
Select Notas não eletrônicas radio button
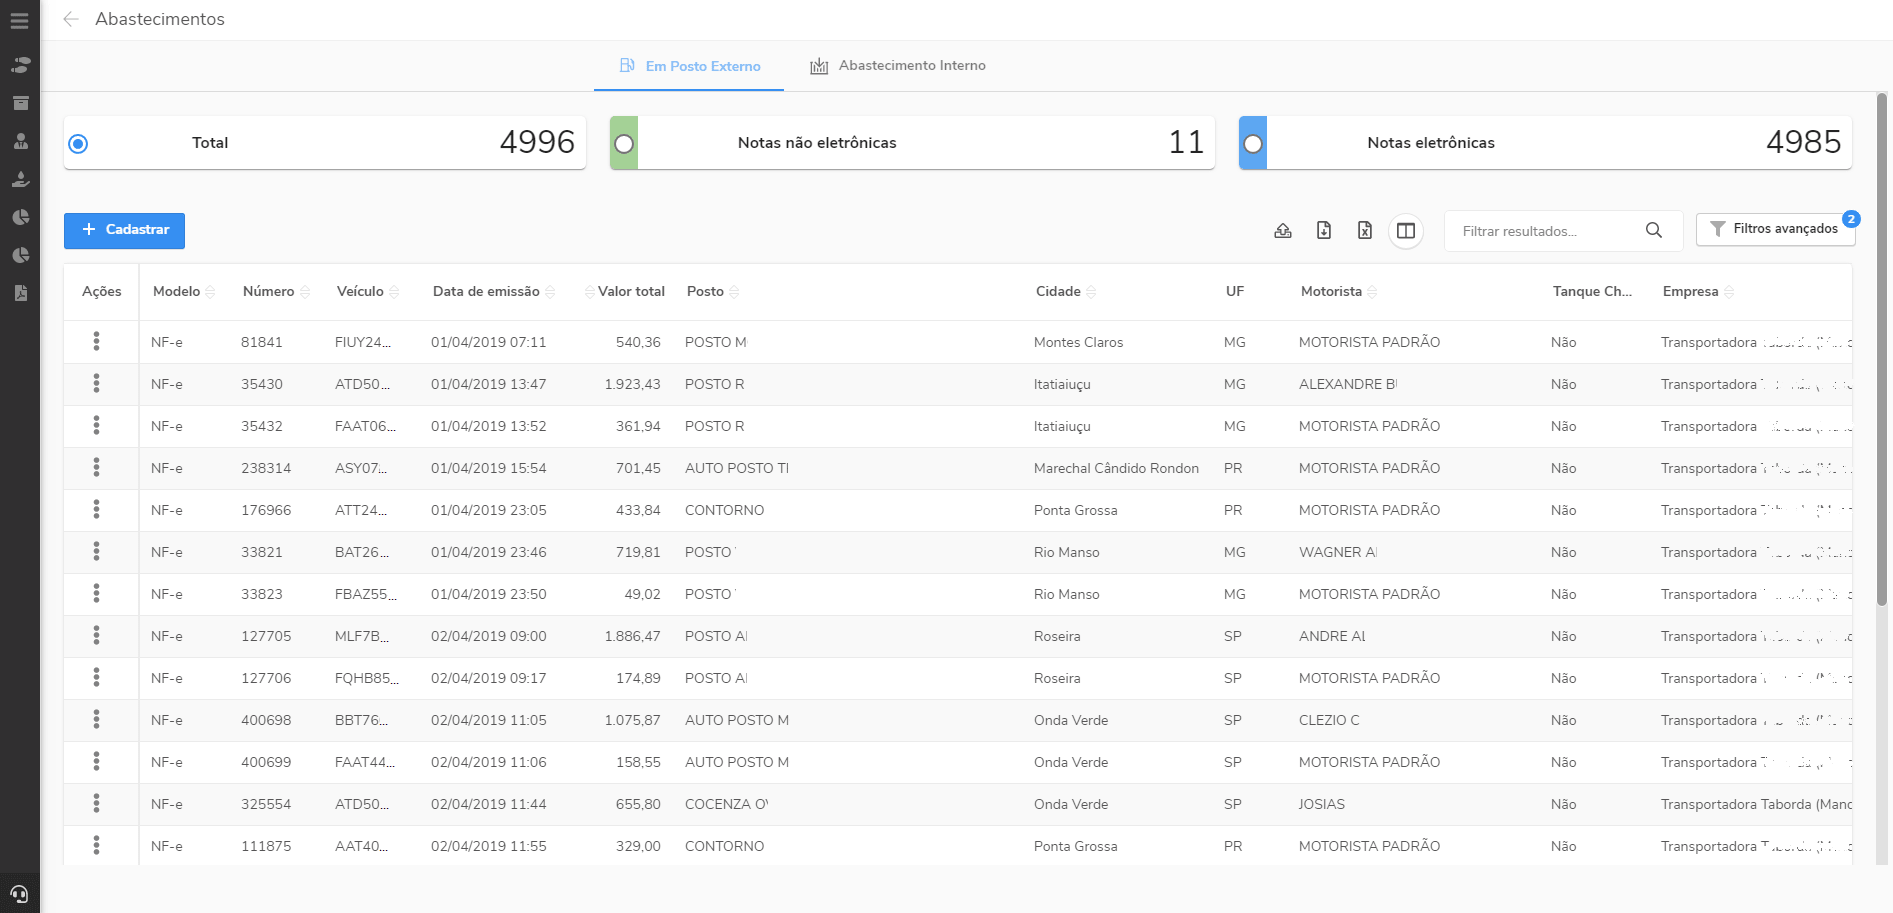[624, 144]
